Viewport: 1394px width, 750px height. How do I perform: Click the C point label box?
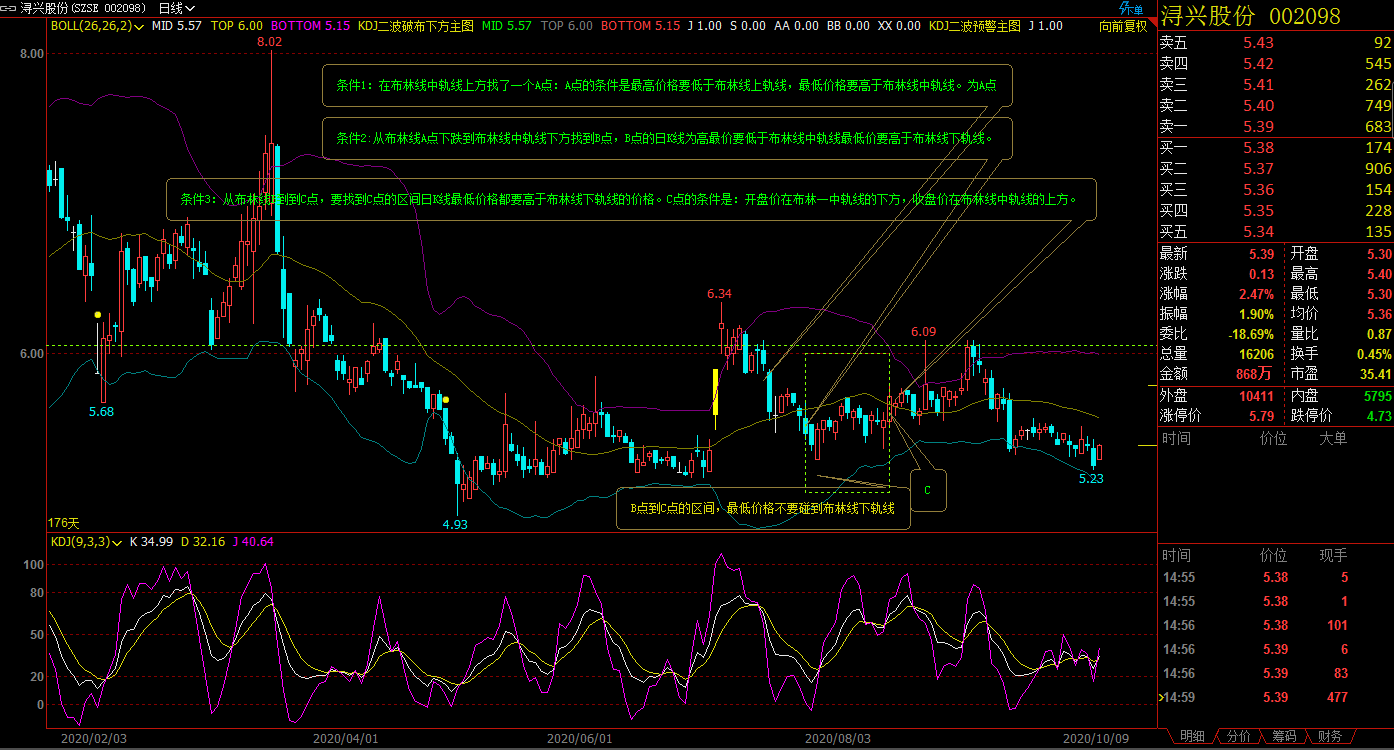(x=927, y=491)
